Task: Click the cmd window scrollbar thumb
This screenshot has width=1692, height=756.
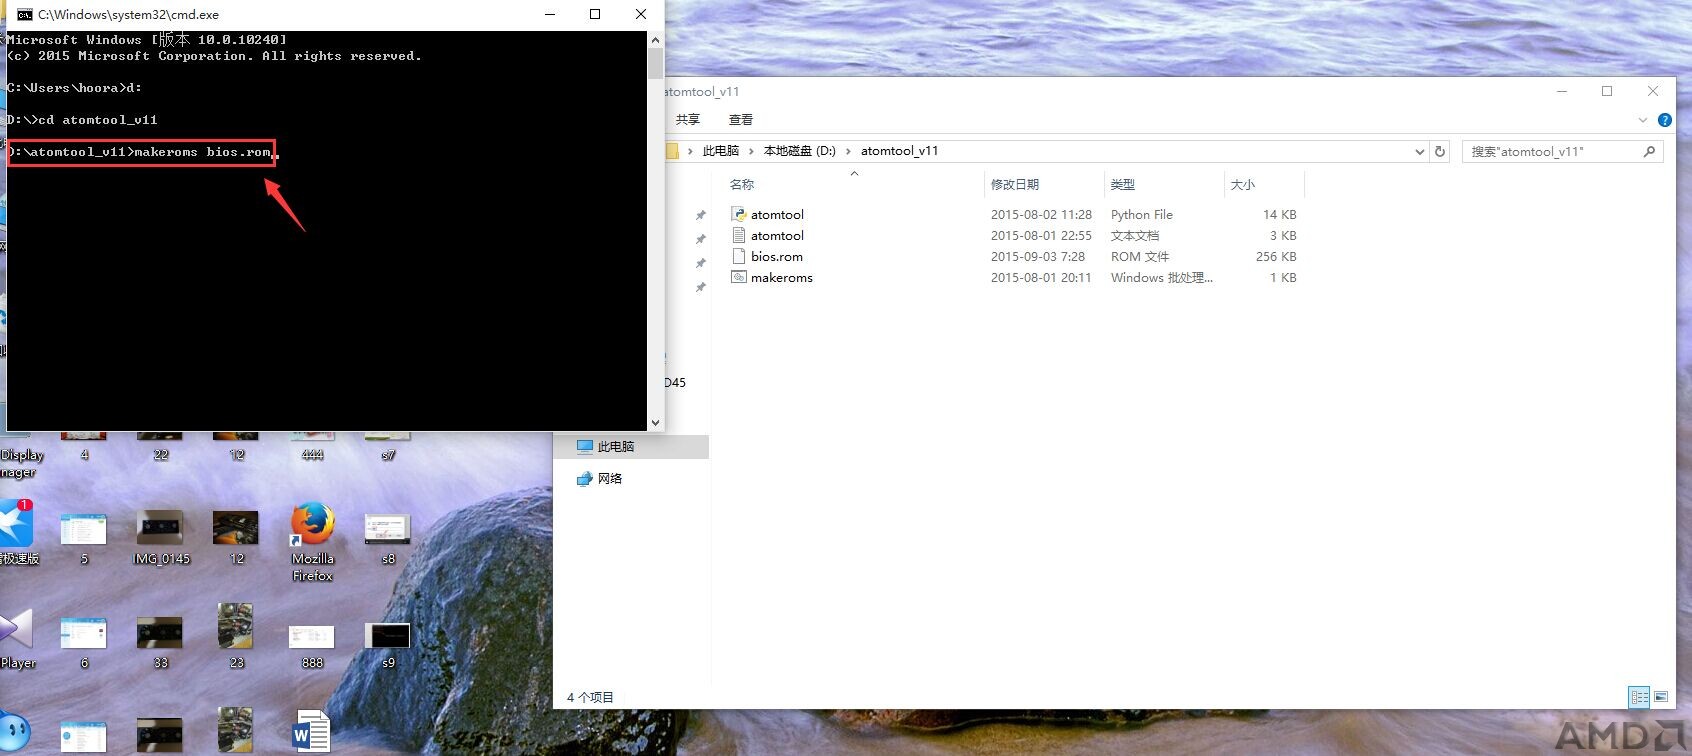Action: (655, 63)
